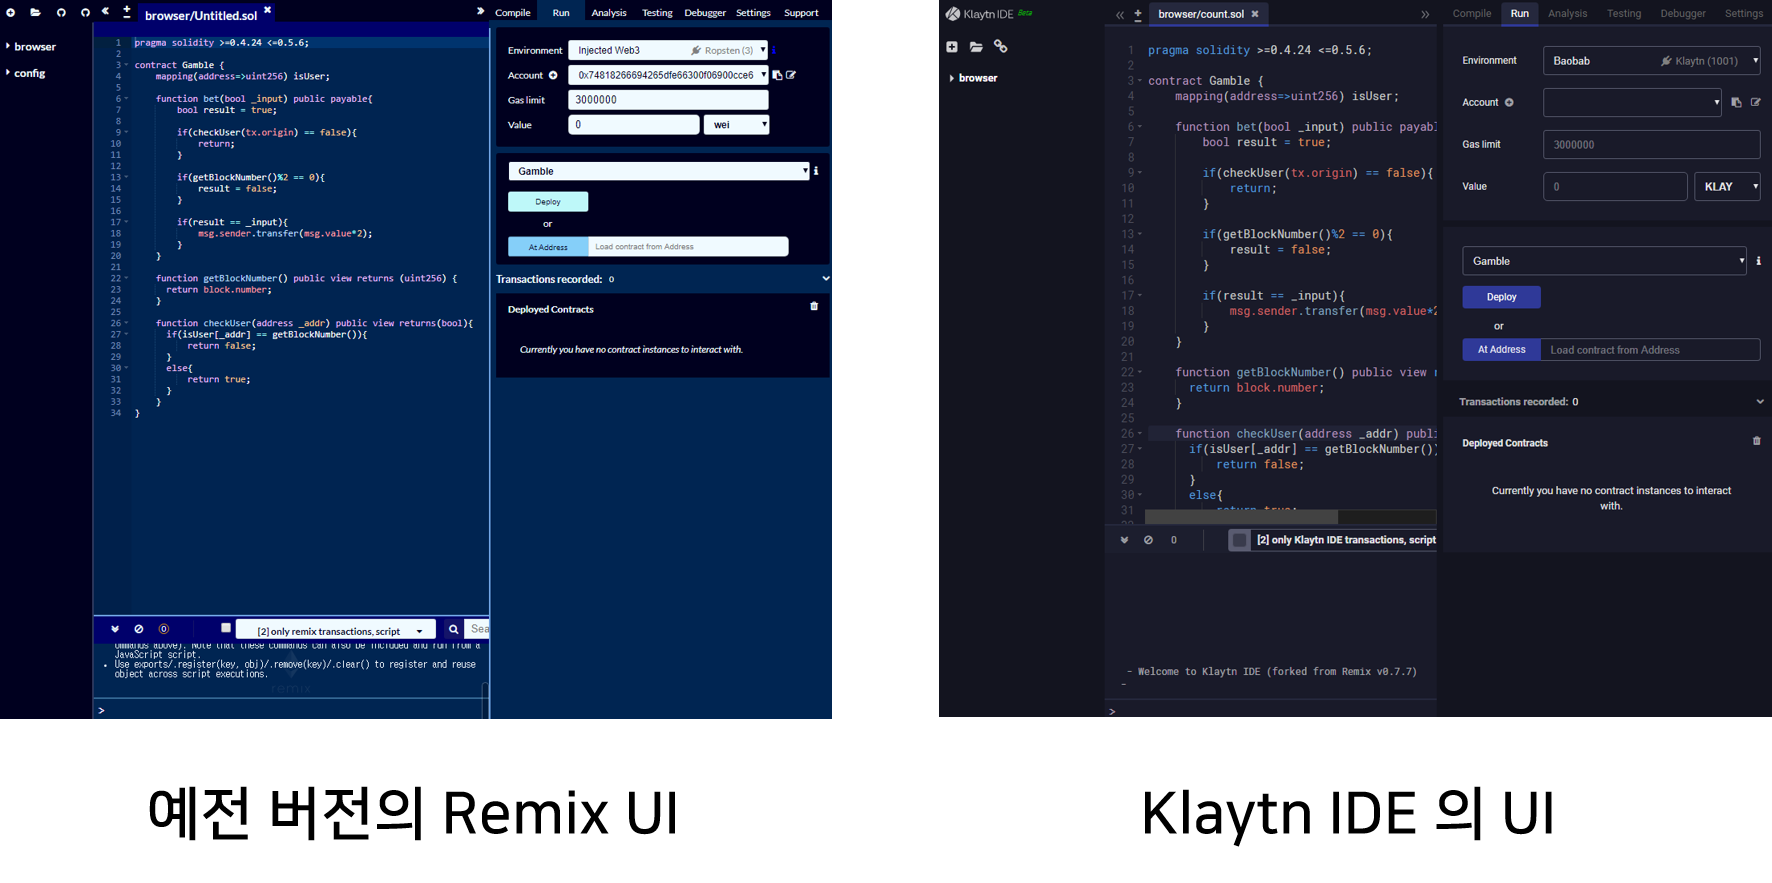Click link/connect icon in Klaytn IDE
Image resolution: width=1772 pixels, height=883 pixels.
[1000, 47]
